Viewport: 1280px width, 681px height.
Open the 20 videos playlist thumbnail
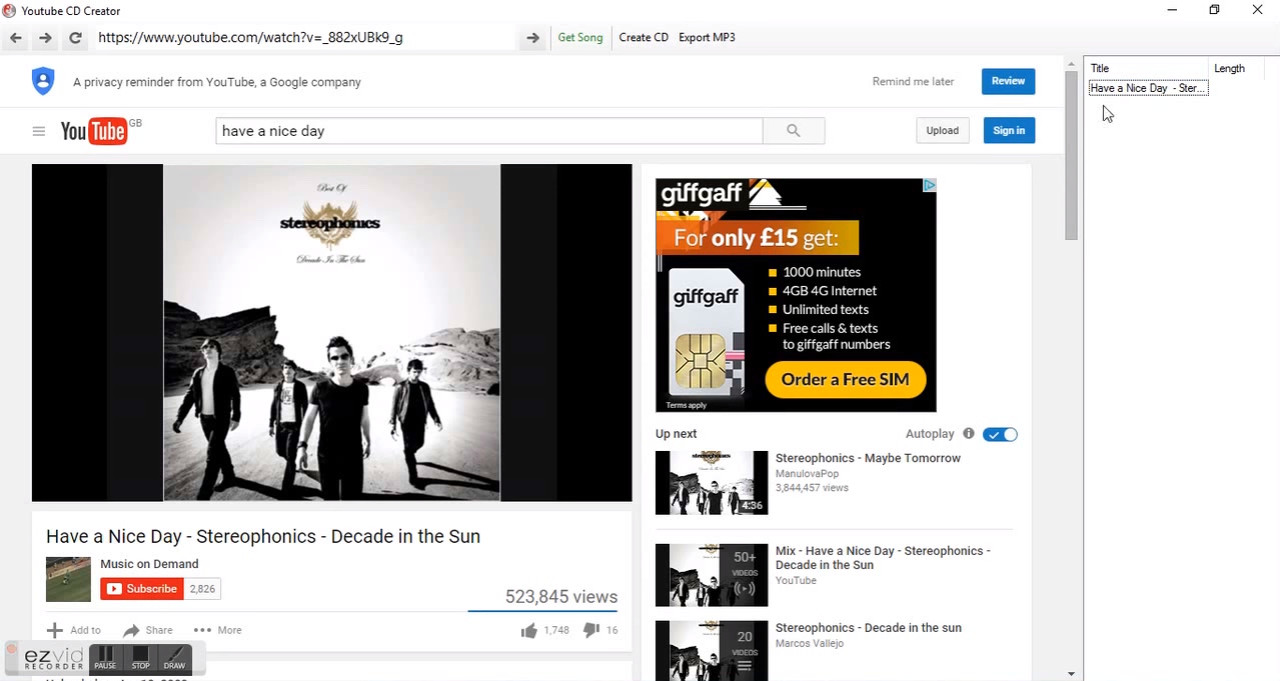711,650
